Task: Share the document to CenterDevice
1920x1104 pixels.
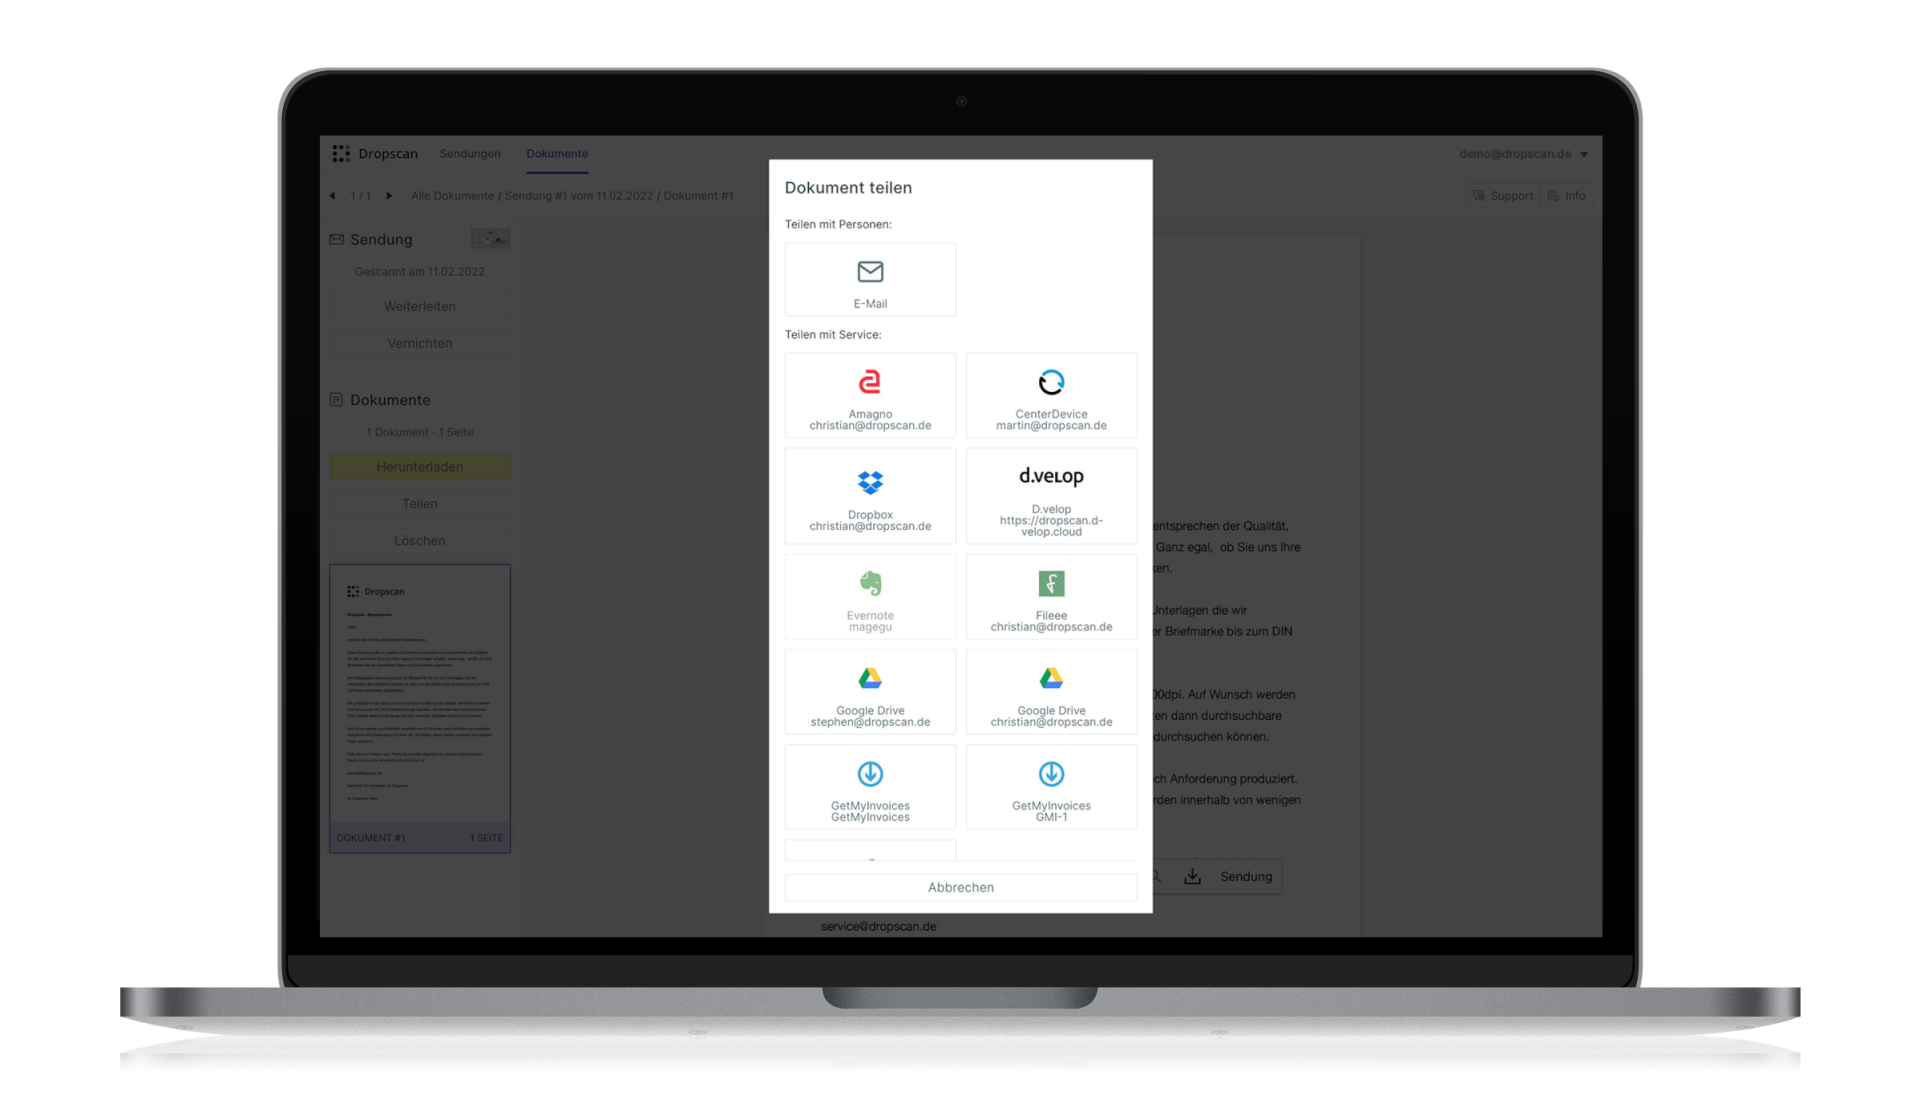Action: click(1051, 395)
